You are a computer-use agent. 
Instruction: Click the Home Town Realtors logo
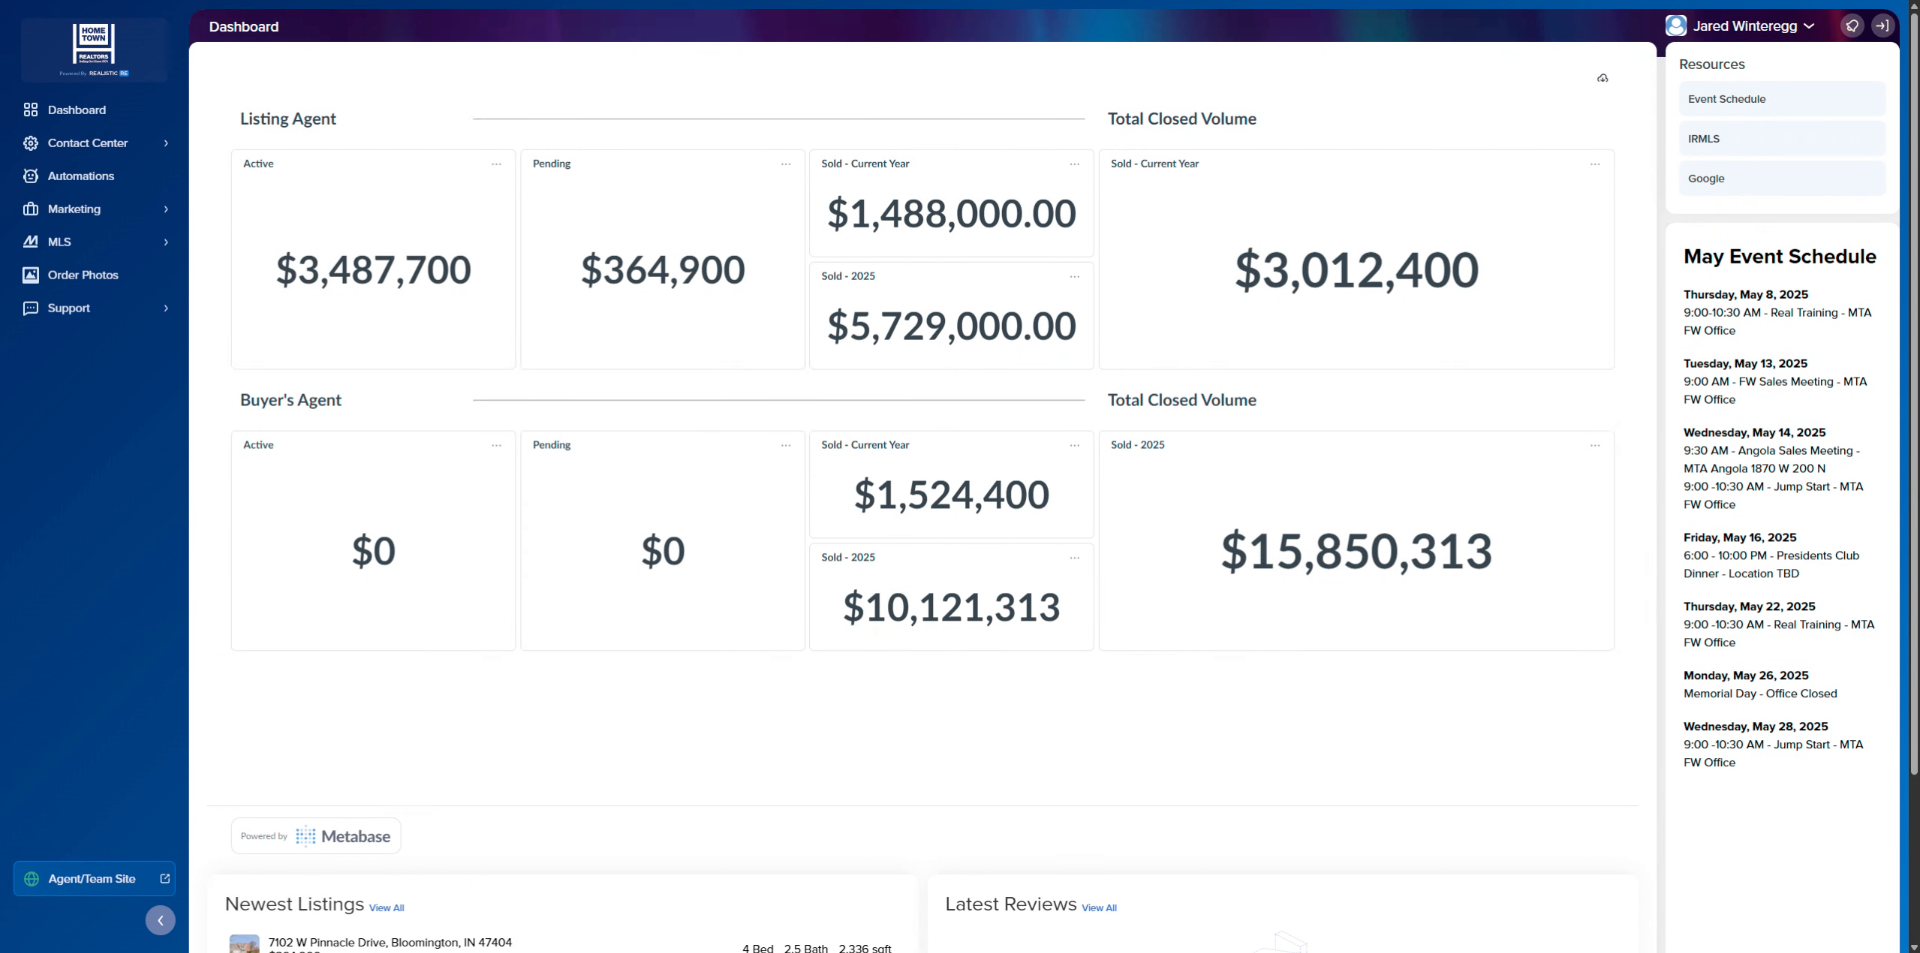pyautogui.click(x=94, y=49)
